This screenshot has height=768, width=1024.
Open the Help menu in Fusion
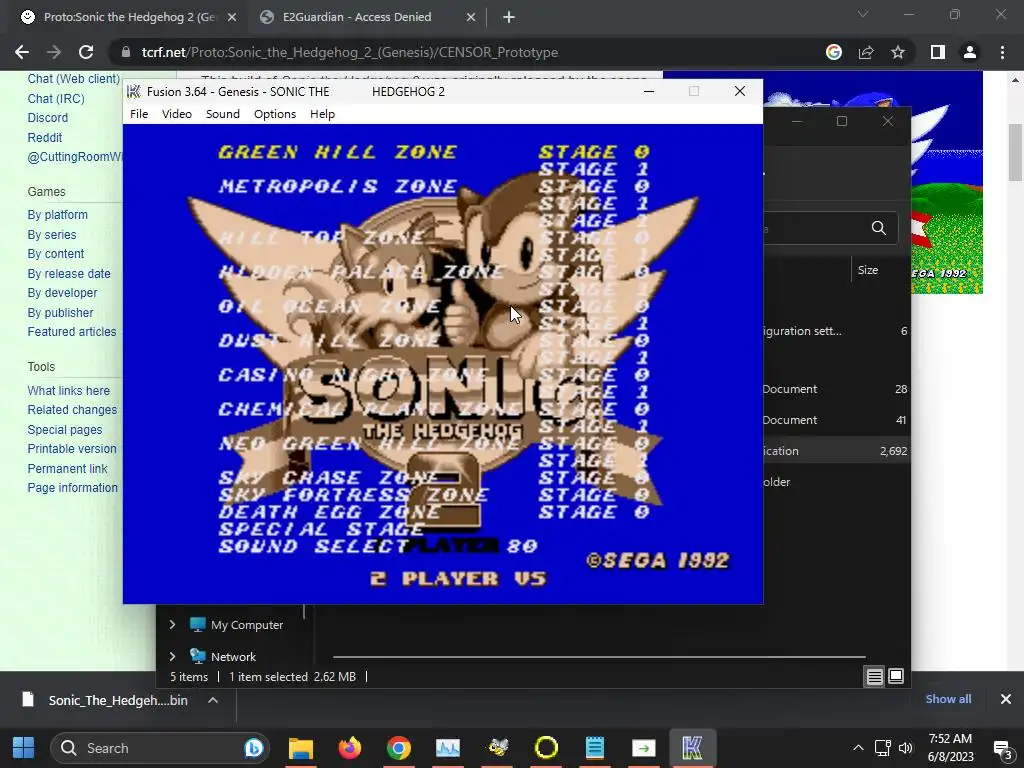coord(322,114)
